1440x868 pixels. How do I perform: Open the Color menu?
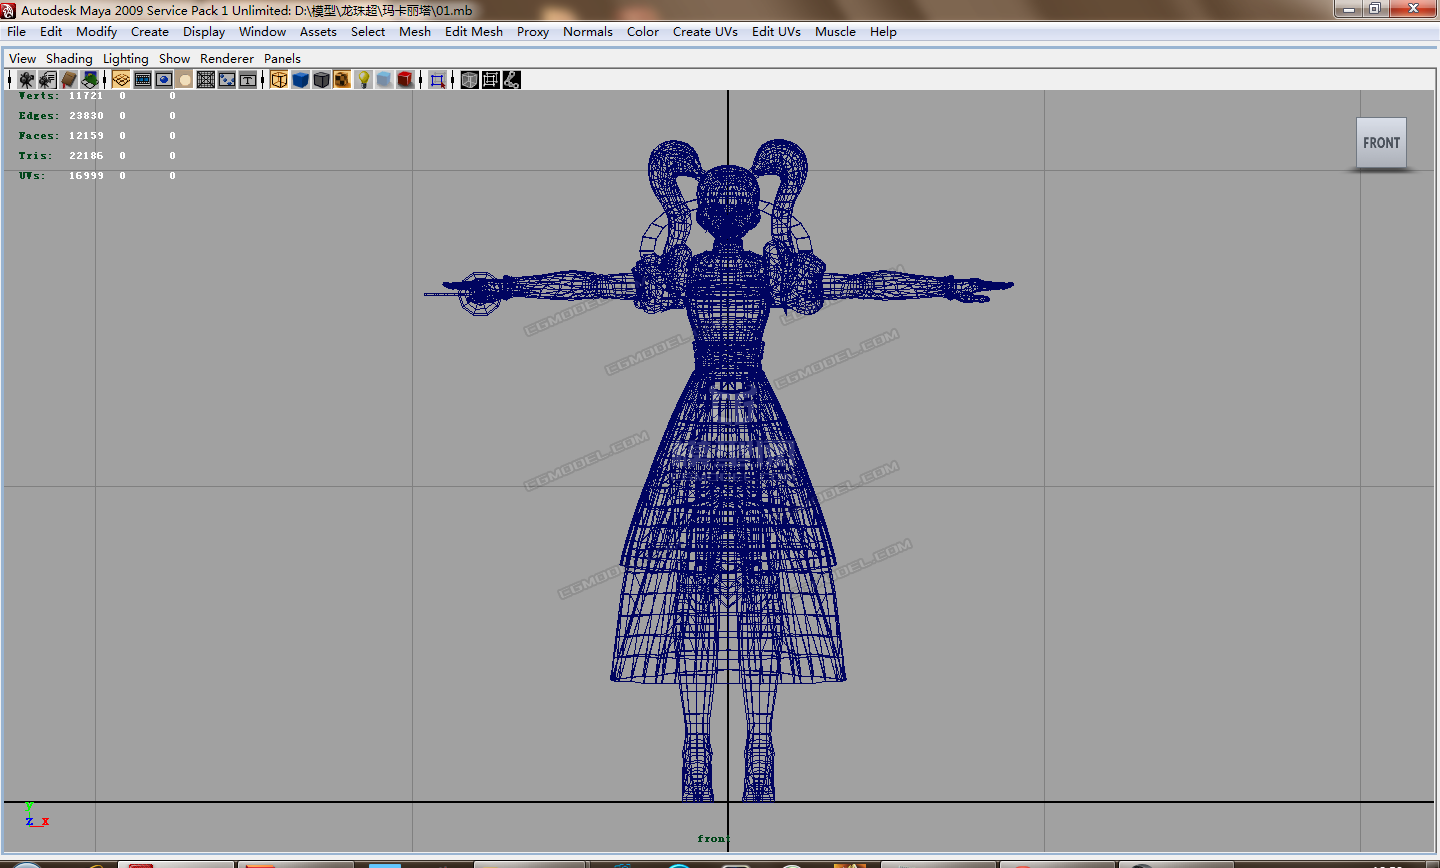(x=643, y=31)
